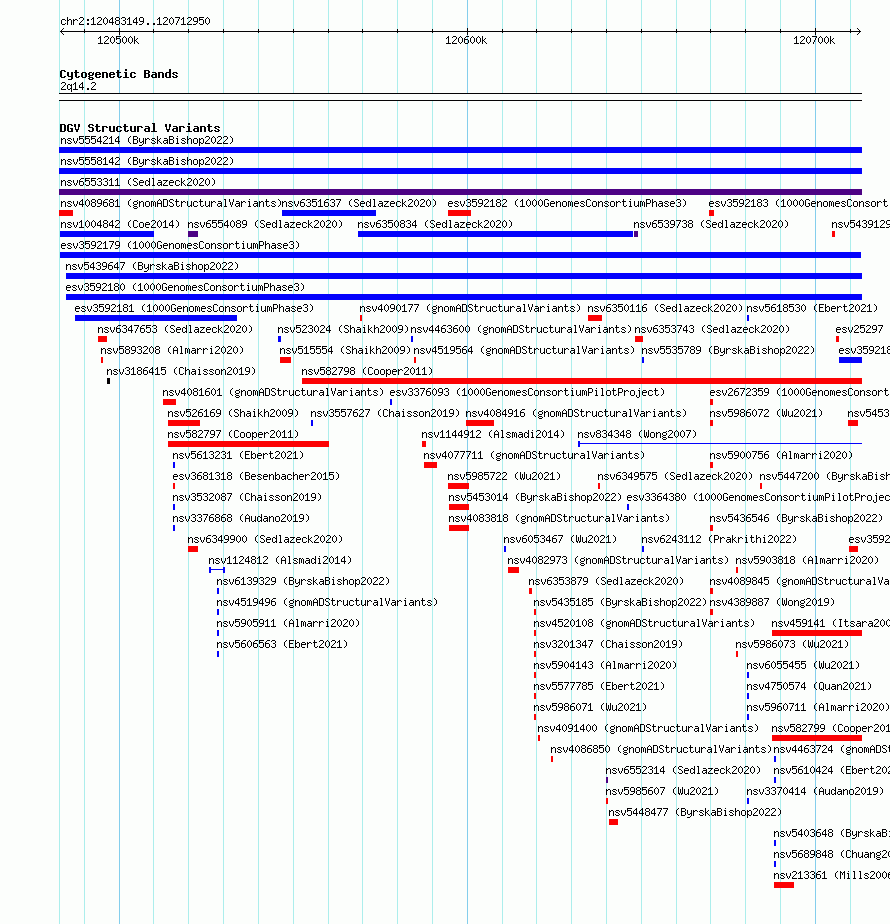Open nsv6350116 (Sedlazeck2020) label

[x=665, y=308]
